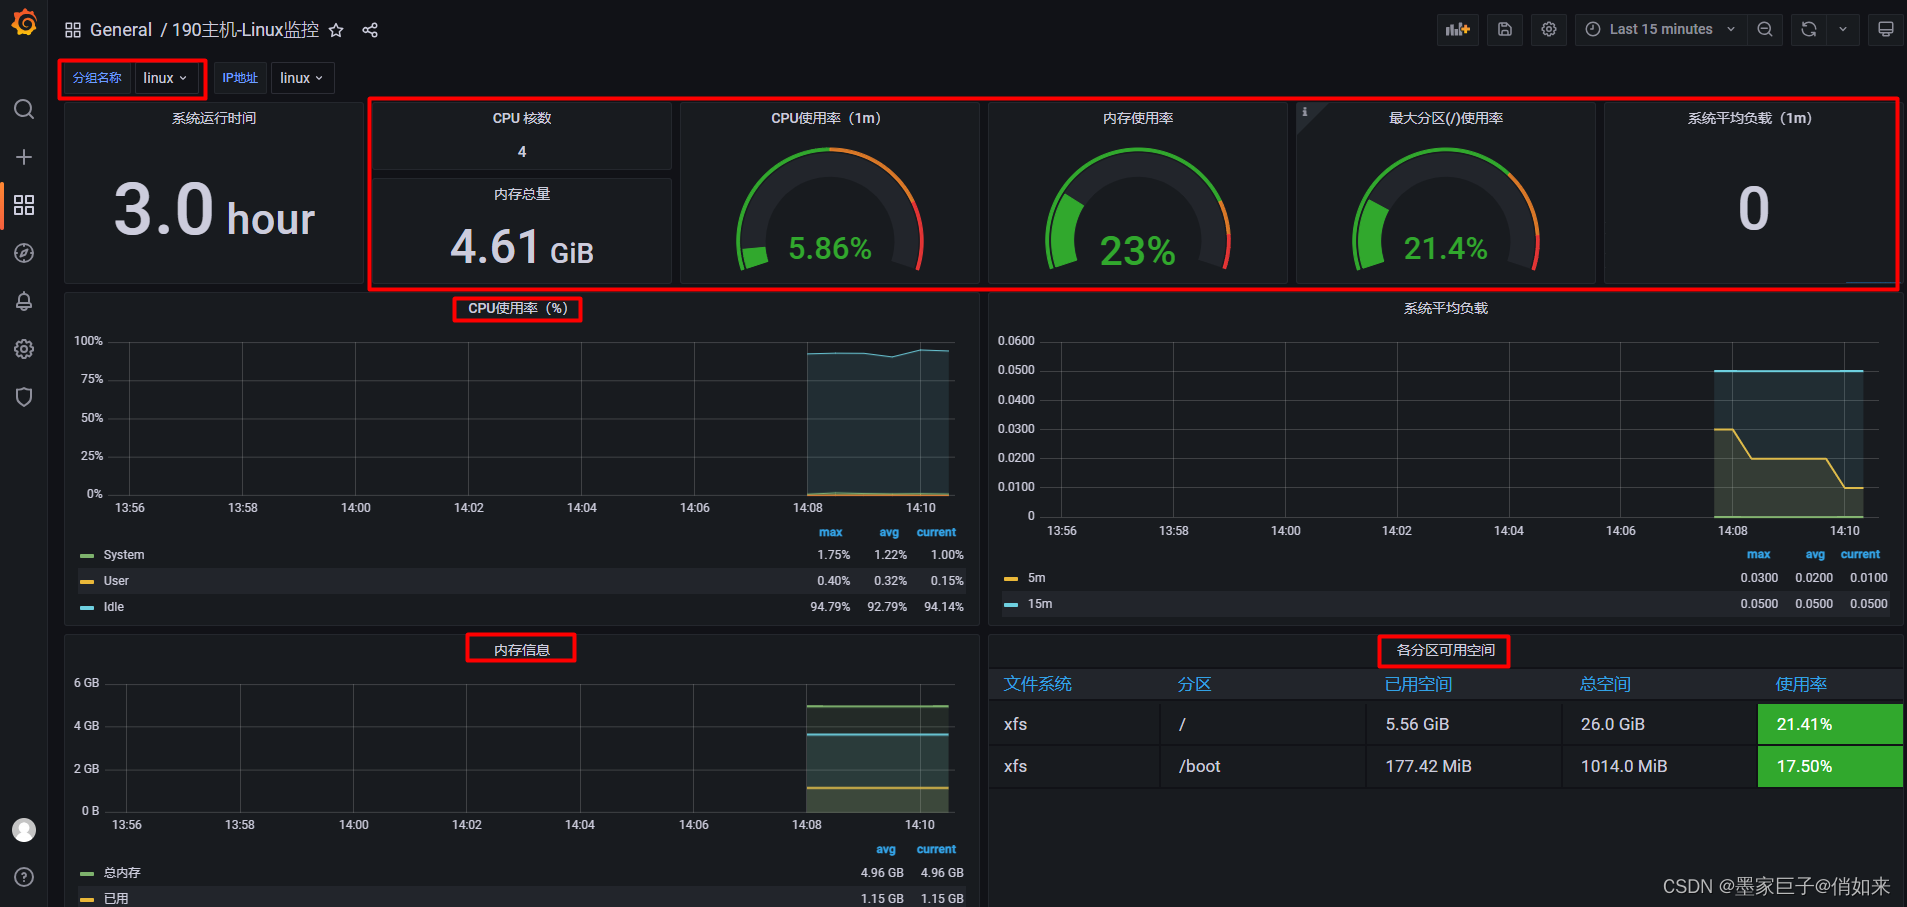Open the Dashboards grid icon in sidebar

[24, 205]
